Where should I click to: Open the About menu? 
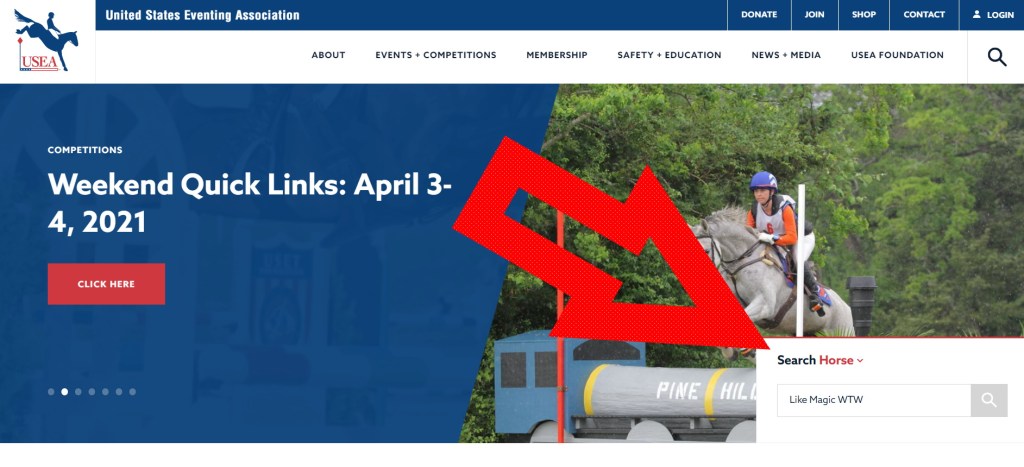tap(328, 56)
